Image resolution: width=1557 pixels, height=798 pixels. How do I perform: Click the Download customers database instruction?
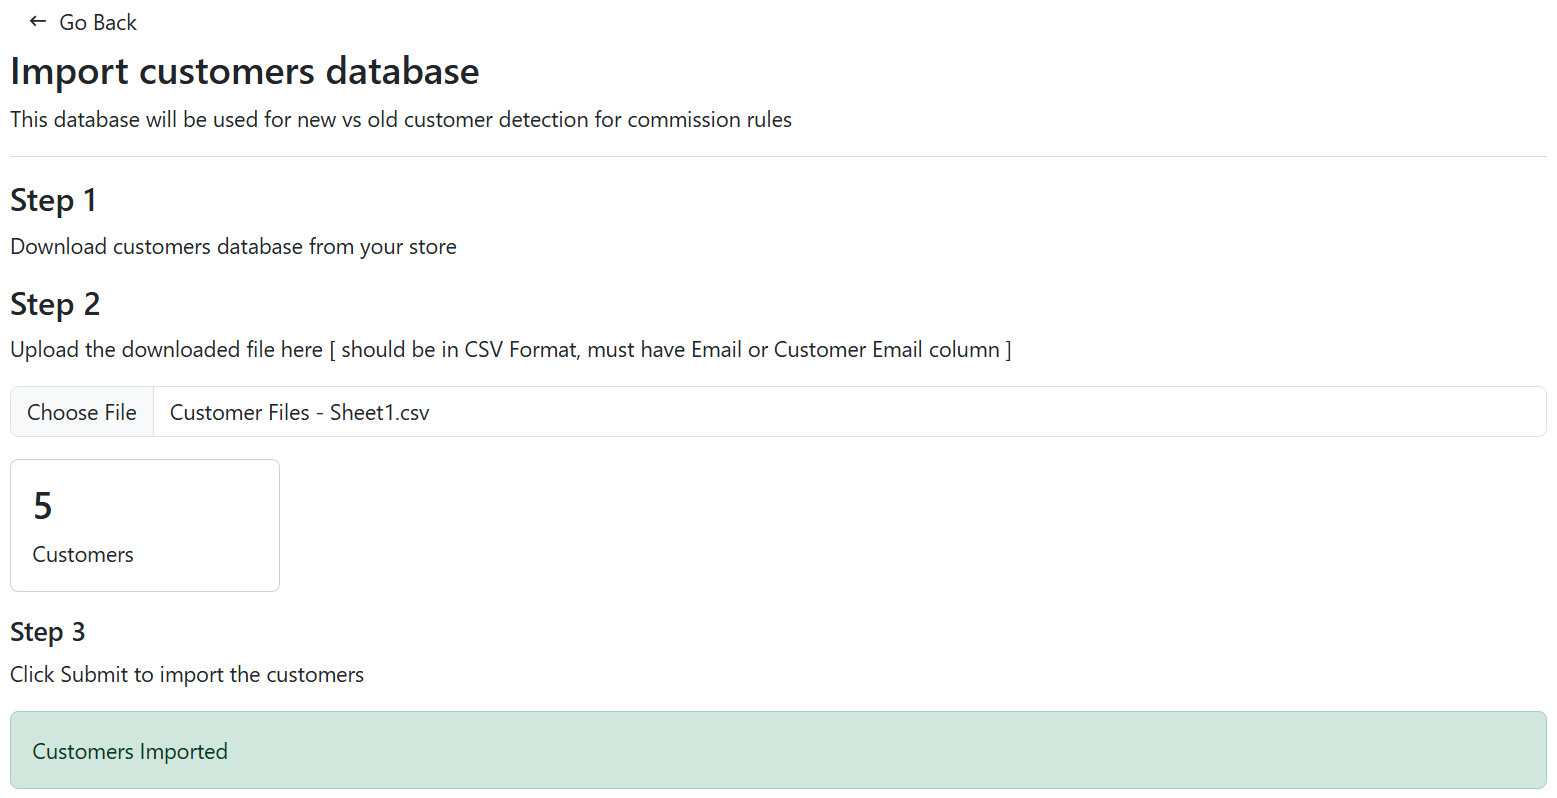[233, 247]
